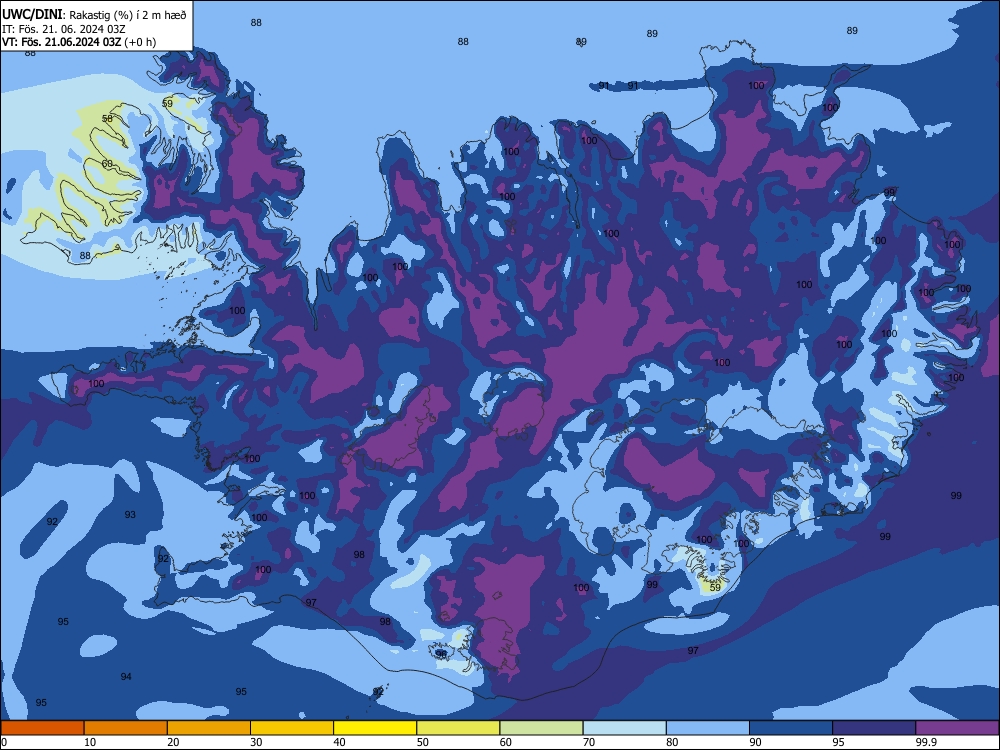
Task: Click legend tick label '60'
Action: (x=506, y=742)
